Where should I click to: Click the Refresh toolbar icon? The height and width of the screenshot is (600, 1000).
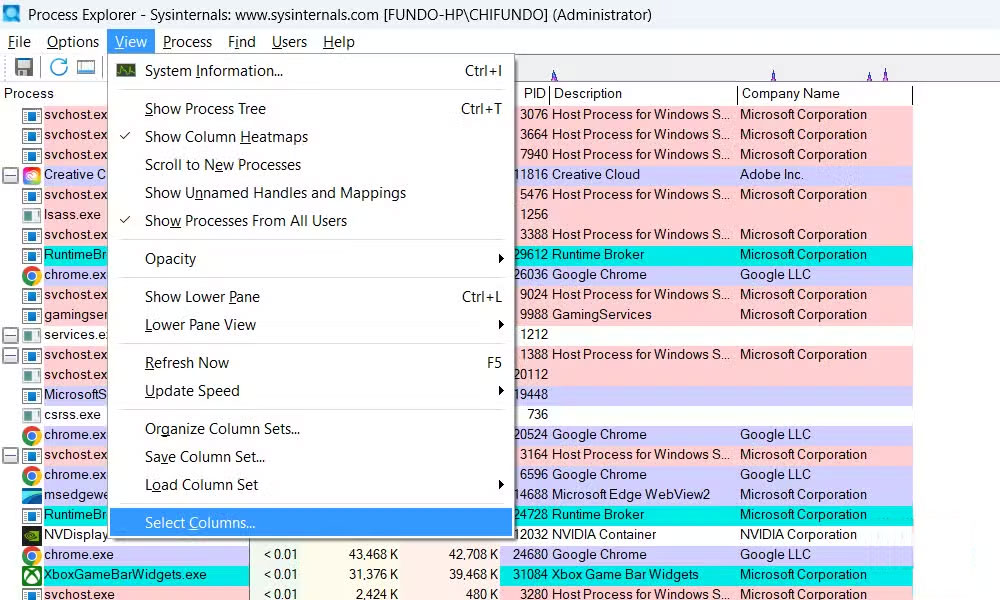point(58,67)
